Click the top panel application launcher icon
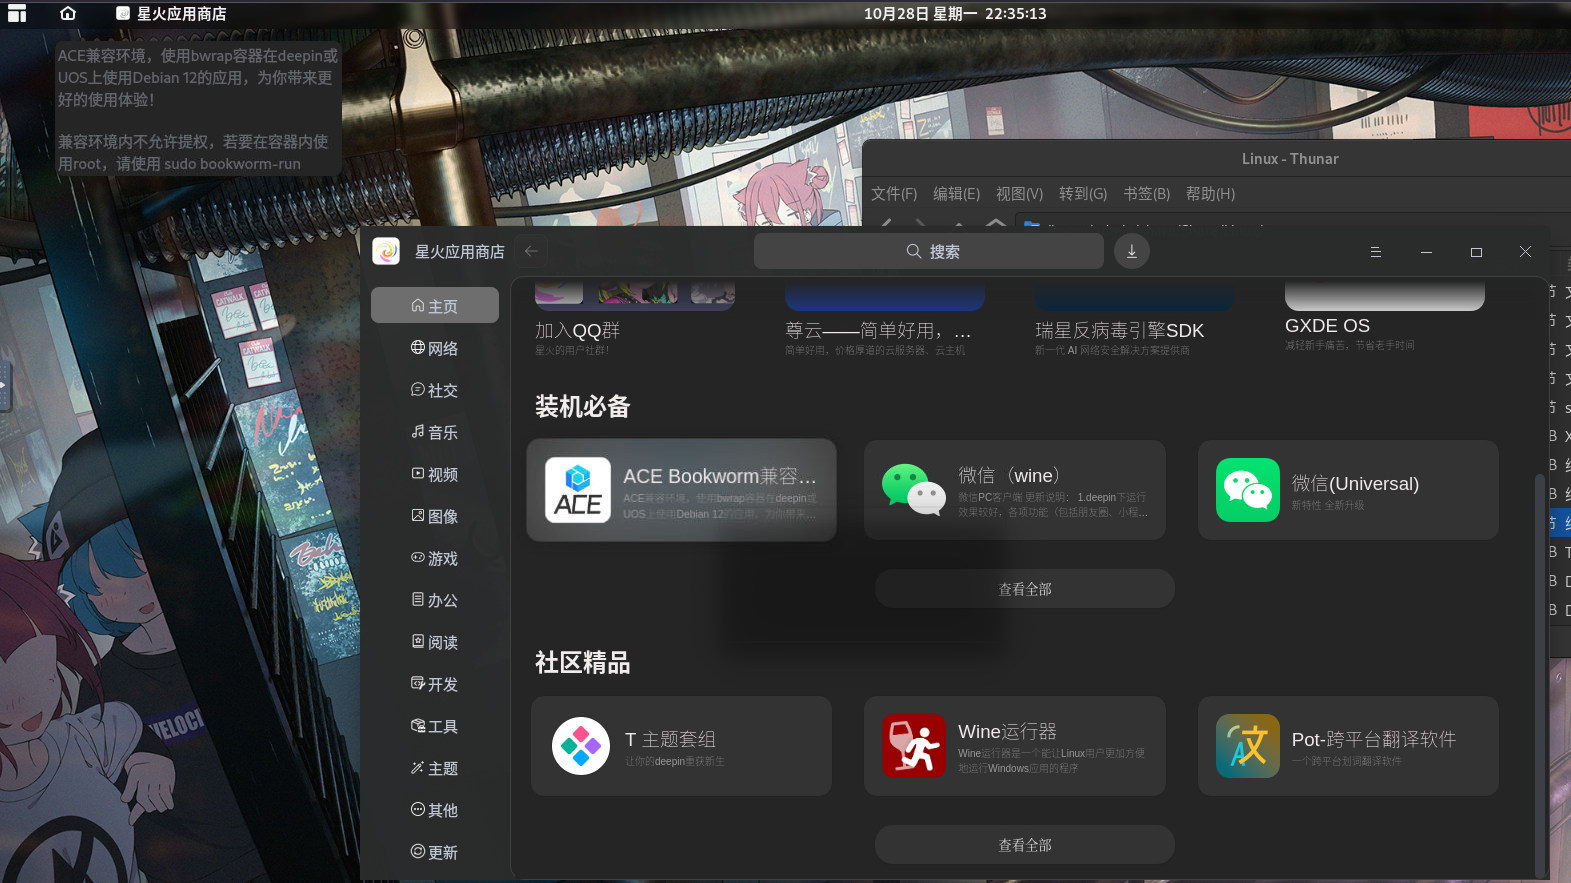1571x883 pixels. tap(17, 13)
